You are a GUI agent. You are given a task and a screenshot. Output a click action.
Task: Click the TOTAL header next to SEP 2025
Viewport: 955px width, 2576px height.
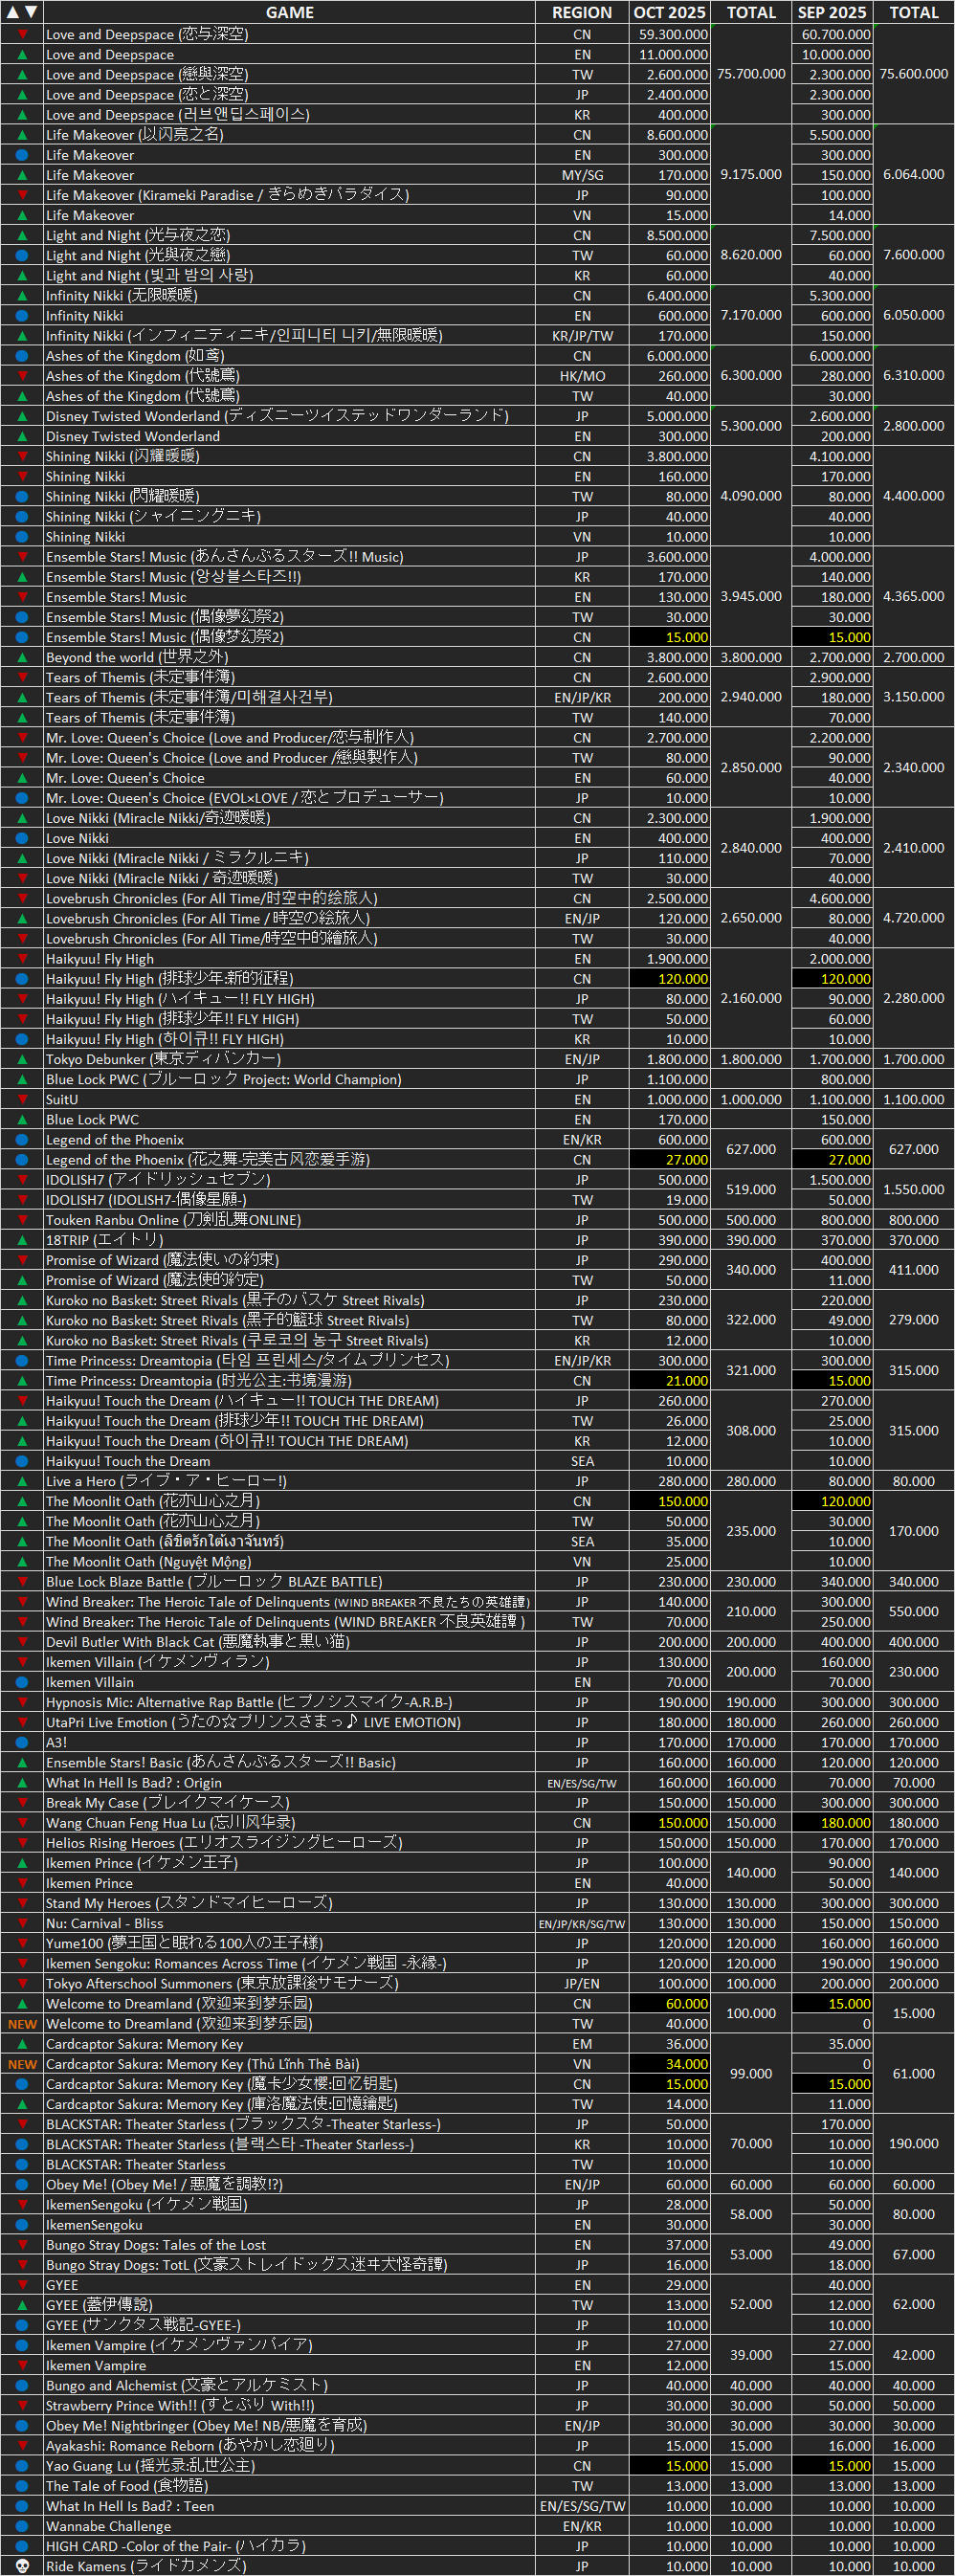pos(914,12)
